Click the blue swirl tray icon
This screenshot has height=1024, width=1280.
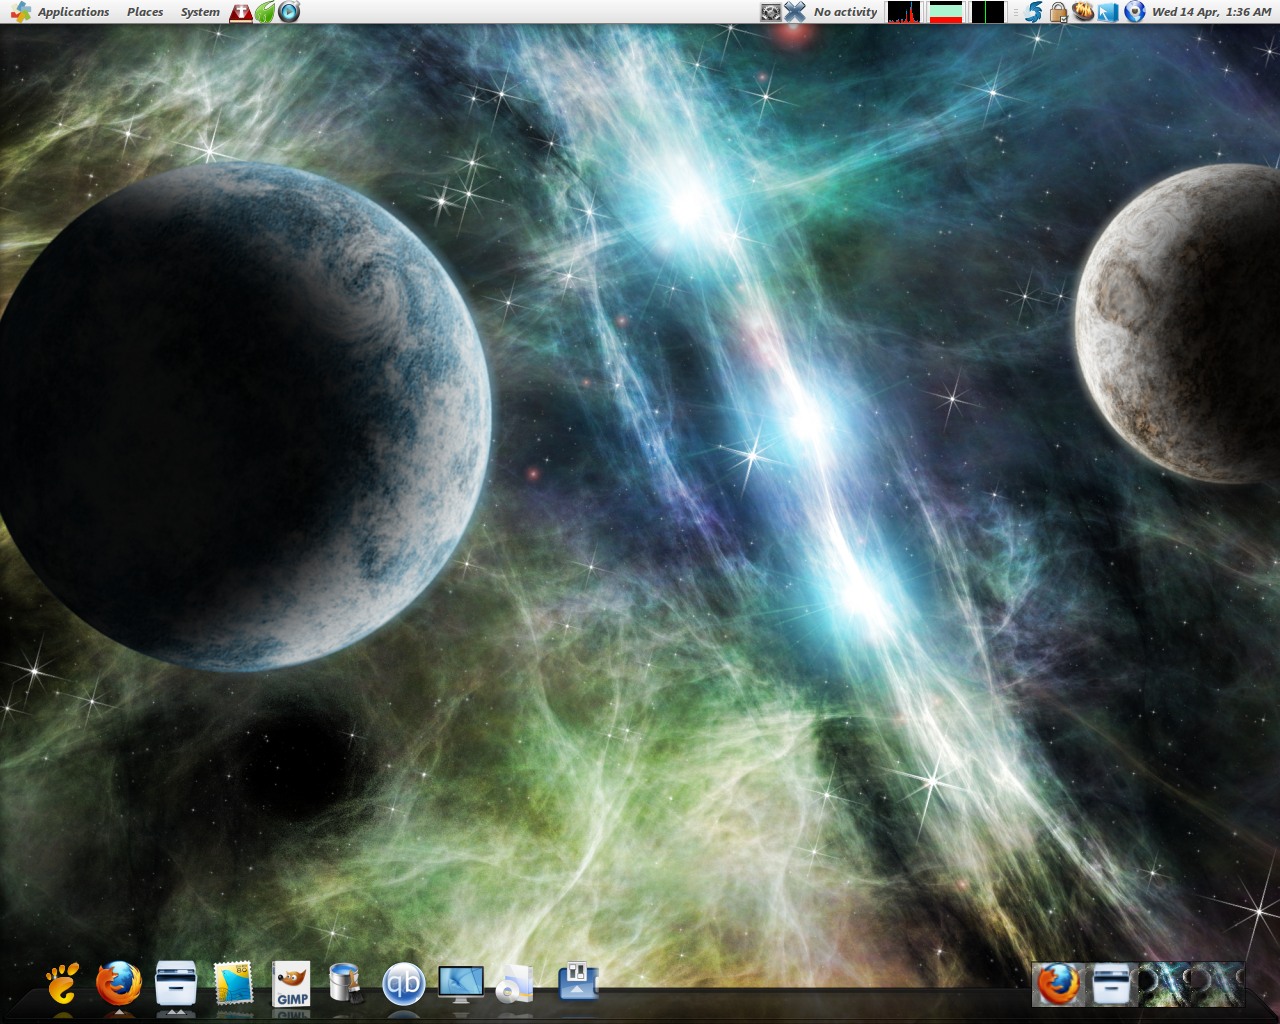[1035, 12]
